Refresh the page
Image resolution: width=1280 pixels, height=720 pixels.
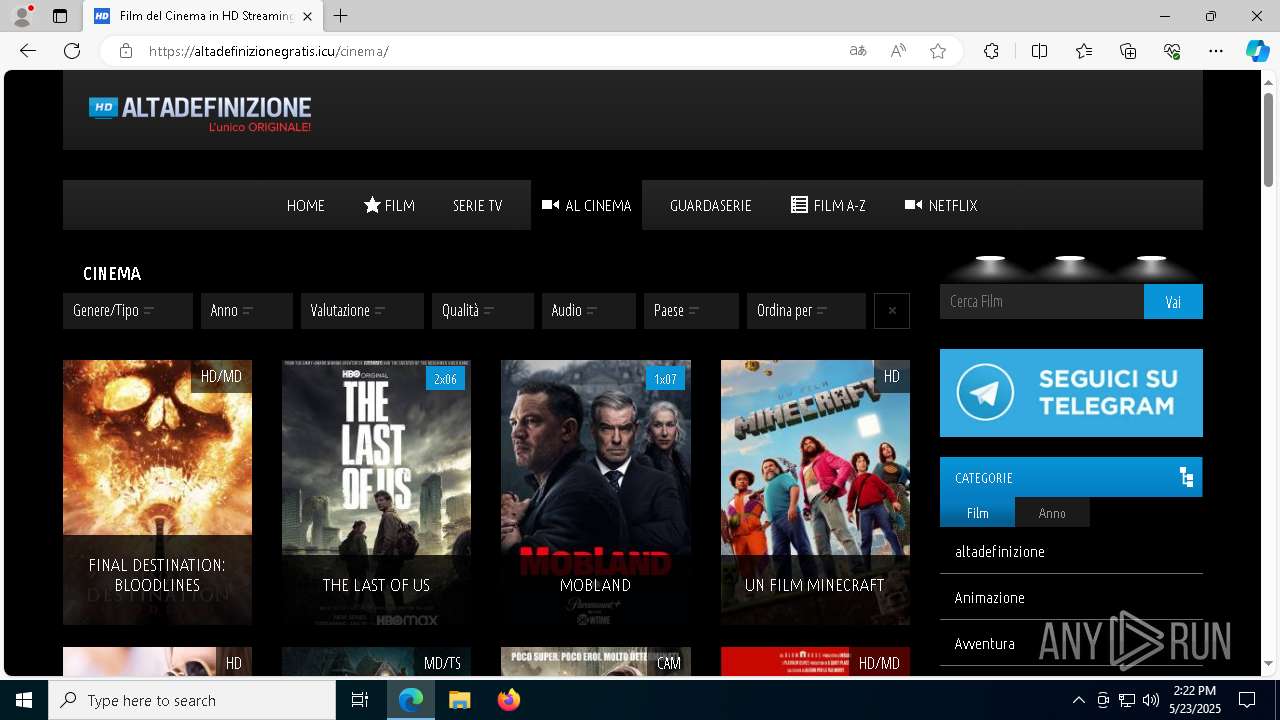pos(72,51)
